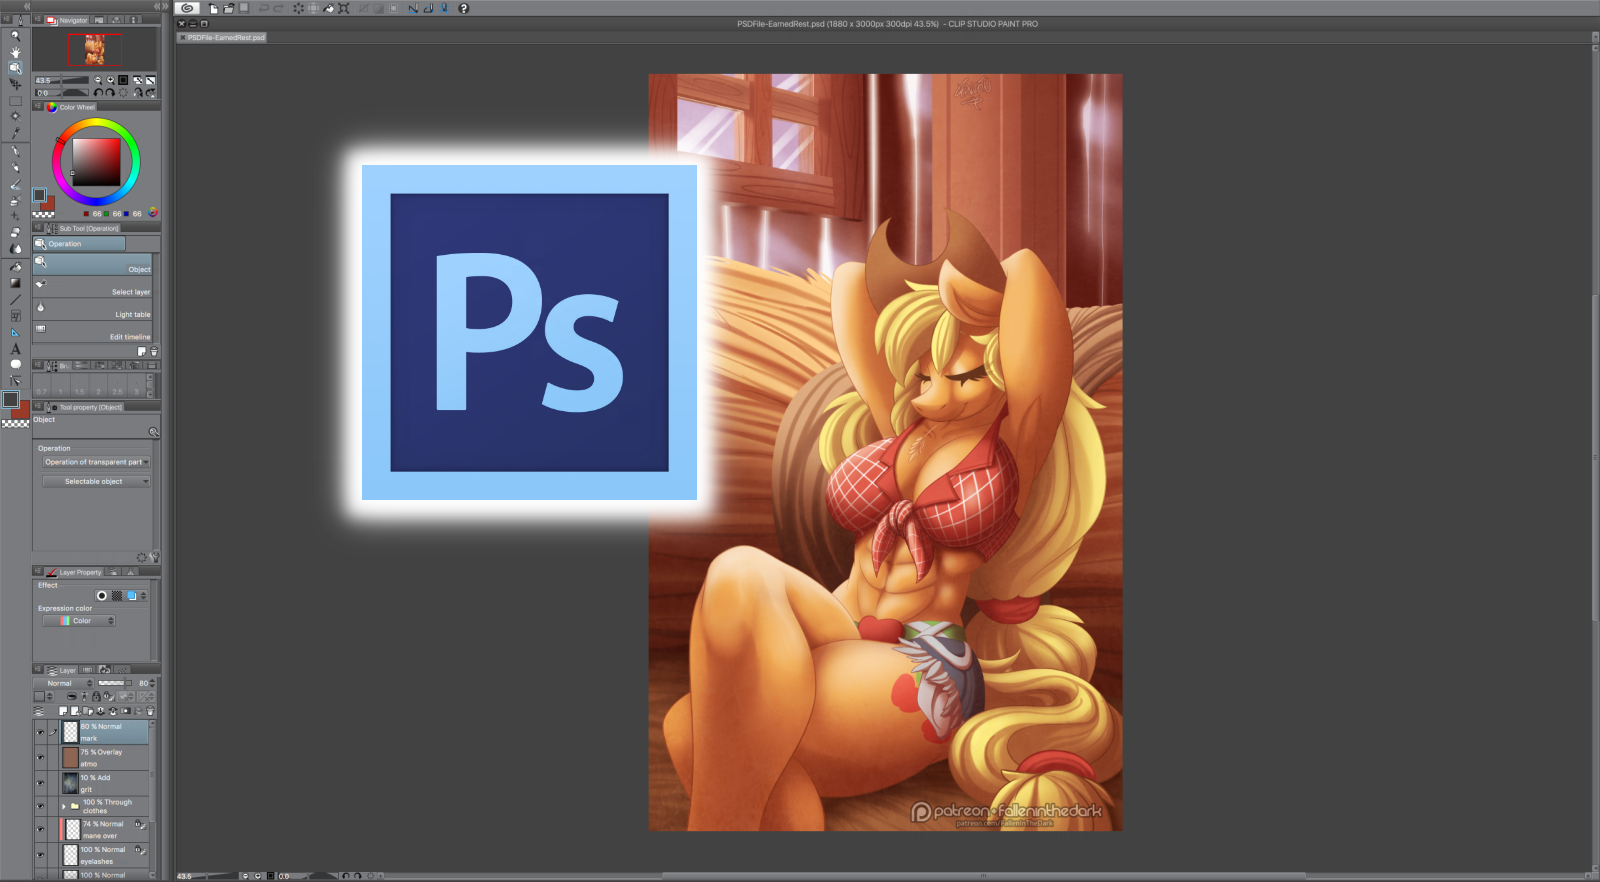Choose the 'Object' sub tool
The image size is (1600, 882).
tap(92, 265)
